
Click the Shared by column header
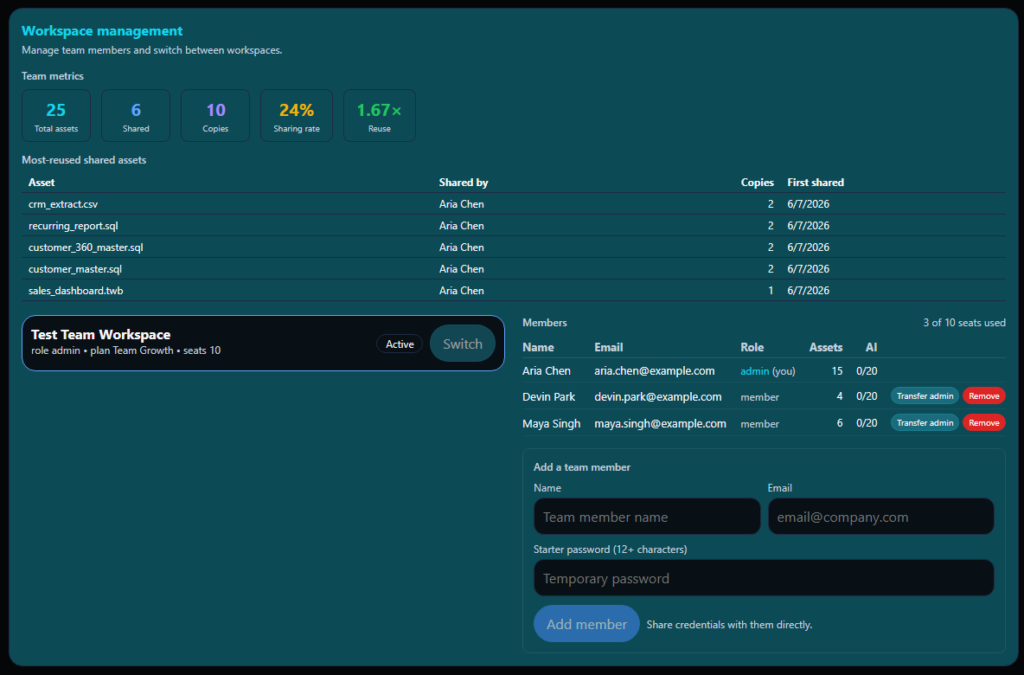pyautogui.click(x=464, y=182)
